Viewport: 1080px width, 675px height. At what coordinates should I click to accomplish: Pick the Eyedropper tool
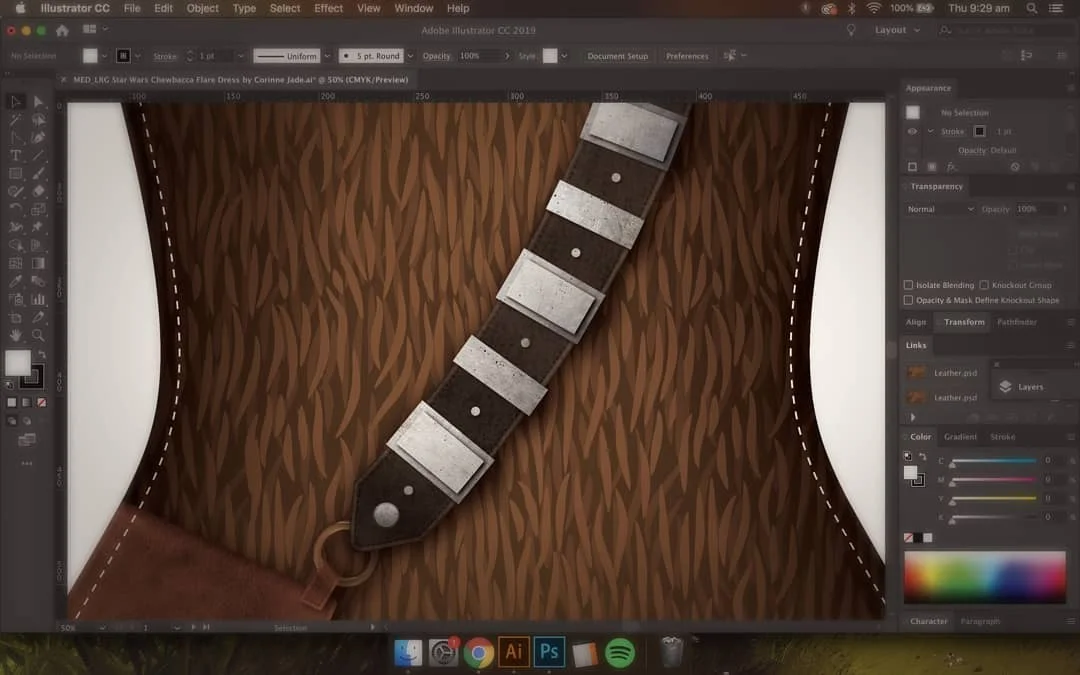tap(16, 281)
